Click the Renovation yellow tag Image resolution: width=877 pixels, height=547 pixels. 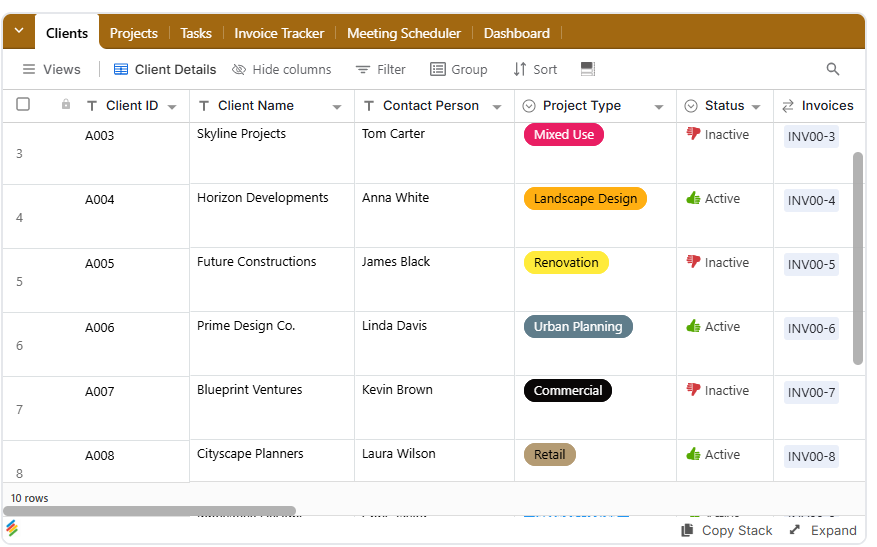click(566, 262)
